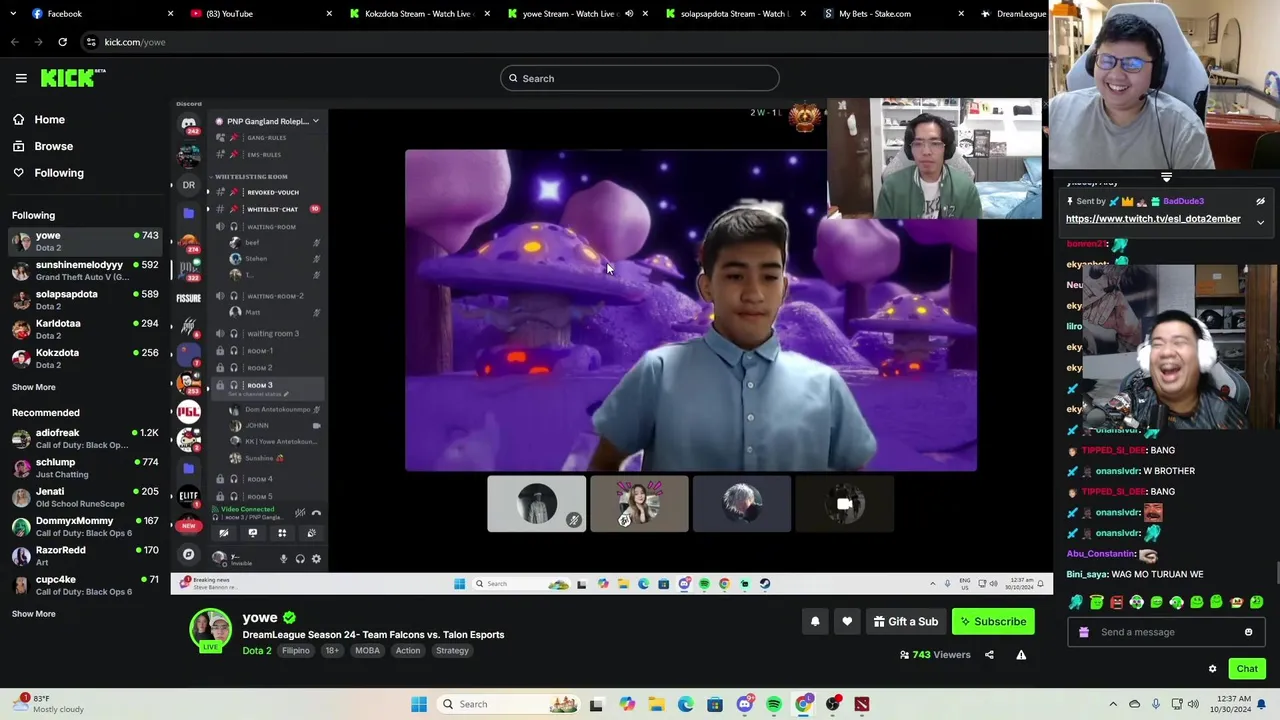The width and height of the screenshot is (1280, 720).
Task: Select the Filipino tag
Action: point(296,651)
